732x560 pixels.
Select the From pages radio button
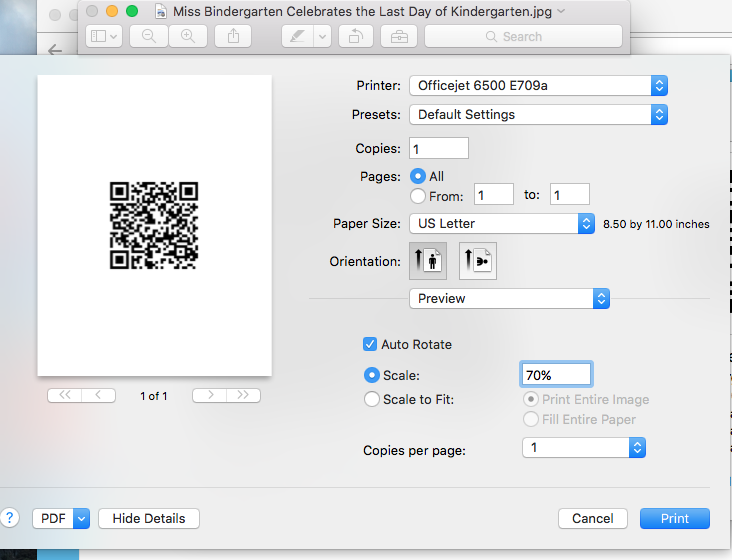click(x=418, y=196)
